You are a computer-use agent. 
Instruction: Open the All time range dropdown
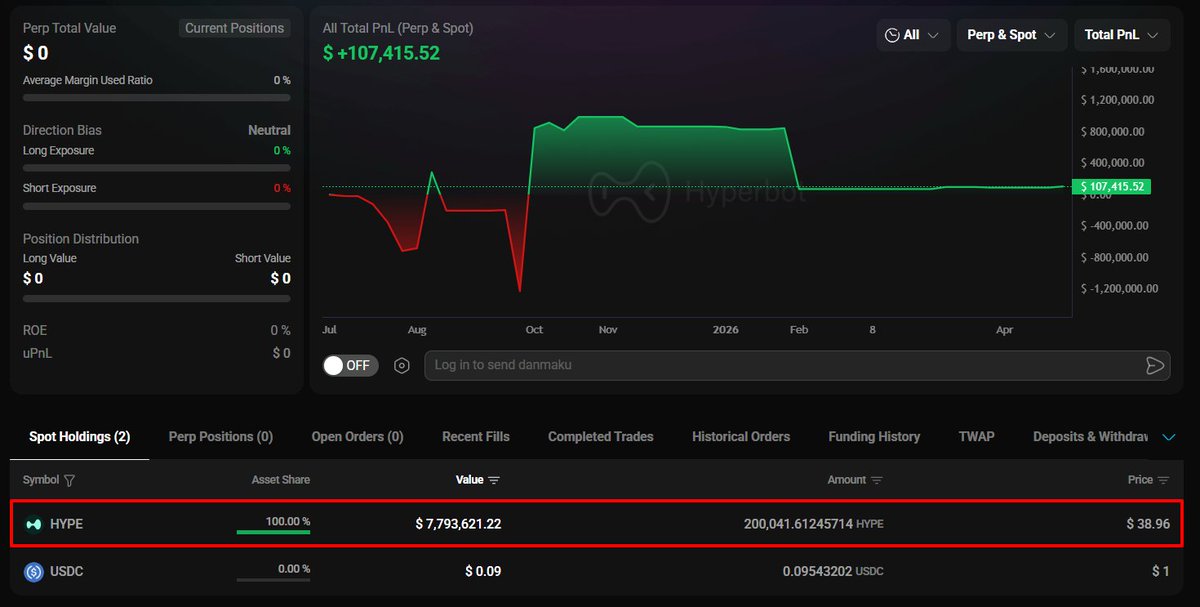pyautogui.click(x=913, y=35)
